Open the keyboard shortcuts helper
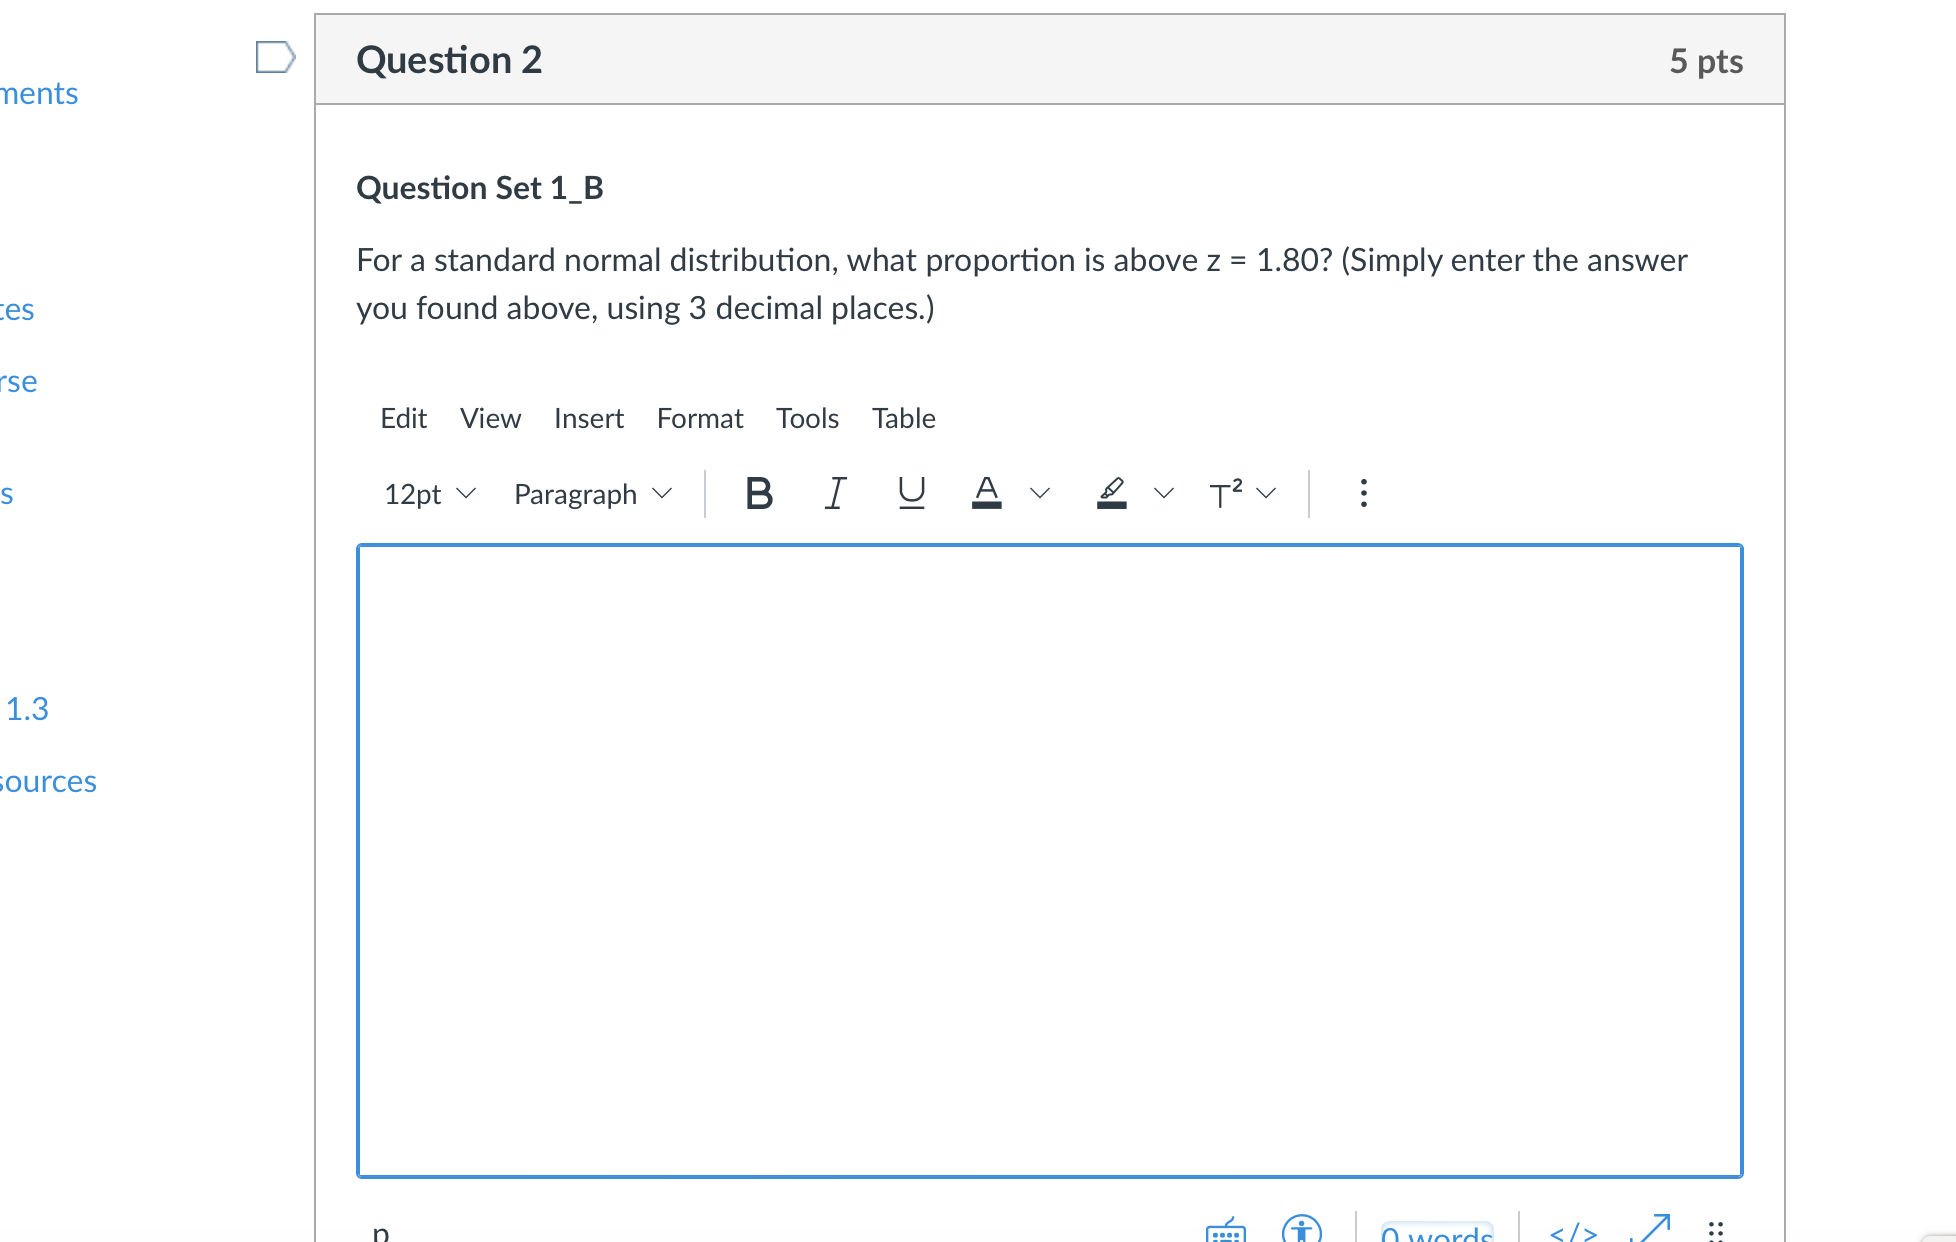The image size is (1956, 1242). [x=1228, y=1231]
